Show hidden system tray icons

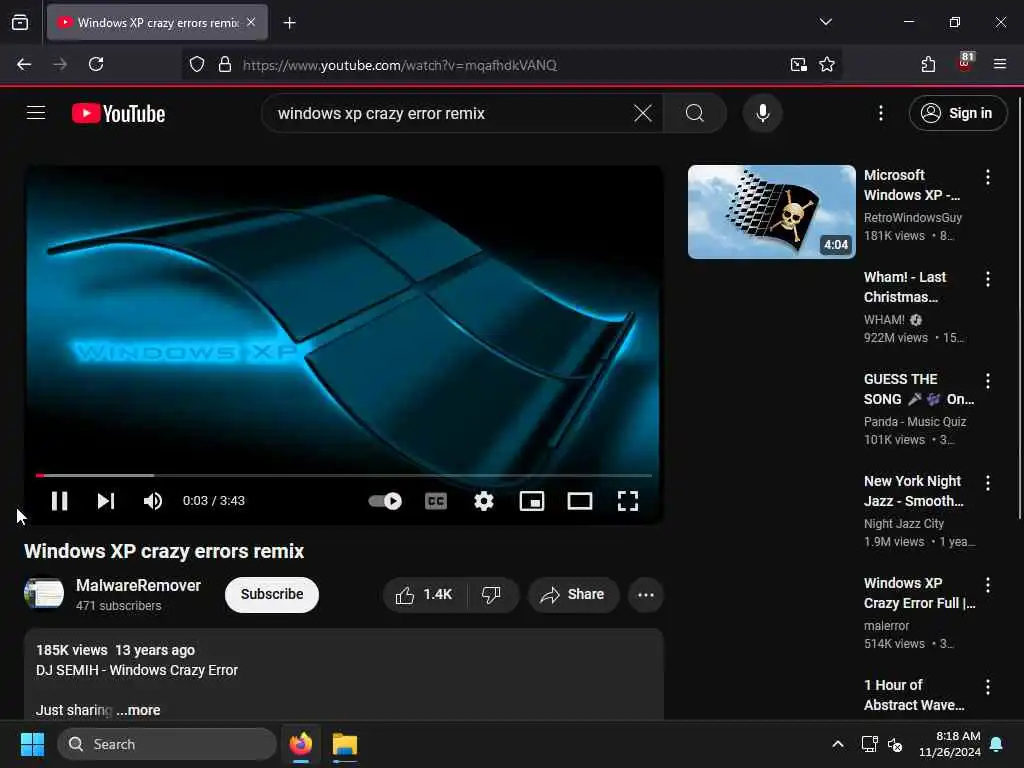tap(837, 744)
